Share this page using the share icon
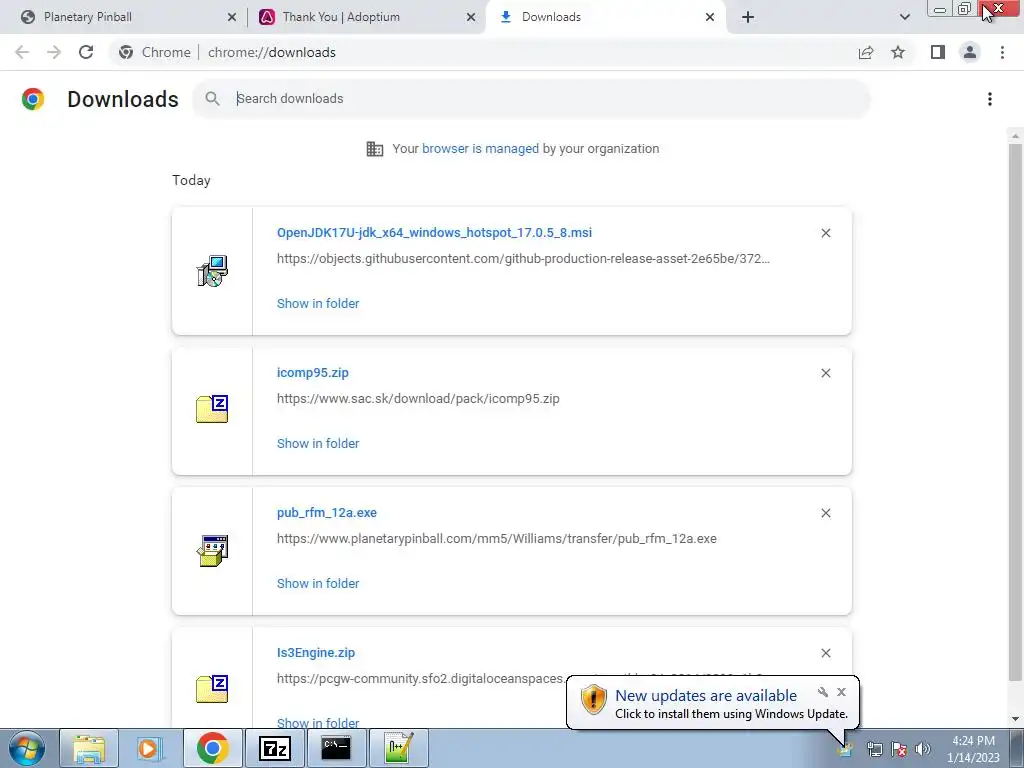 [x=866, y=52]
